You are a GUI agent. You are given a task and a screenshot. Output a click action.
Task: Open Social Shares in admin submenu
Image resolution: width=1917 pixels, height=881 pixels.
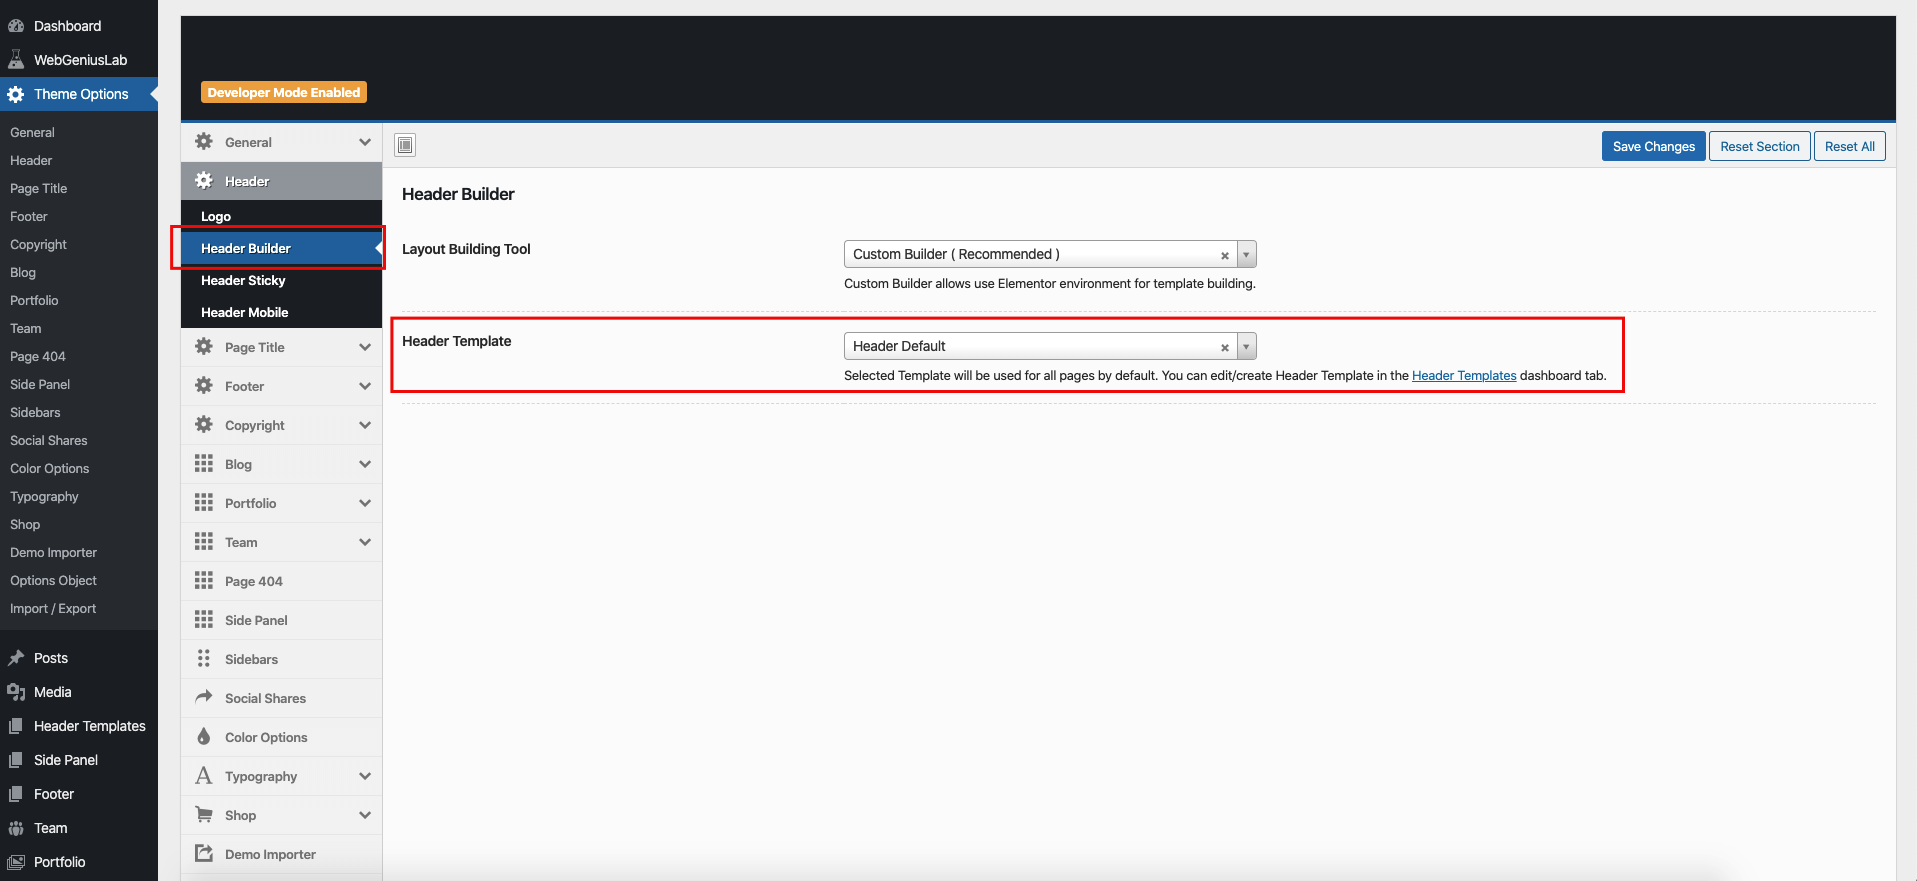tap(48, 440)
